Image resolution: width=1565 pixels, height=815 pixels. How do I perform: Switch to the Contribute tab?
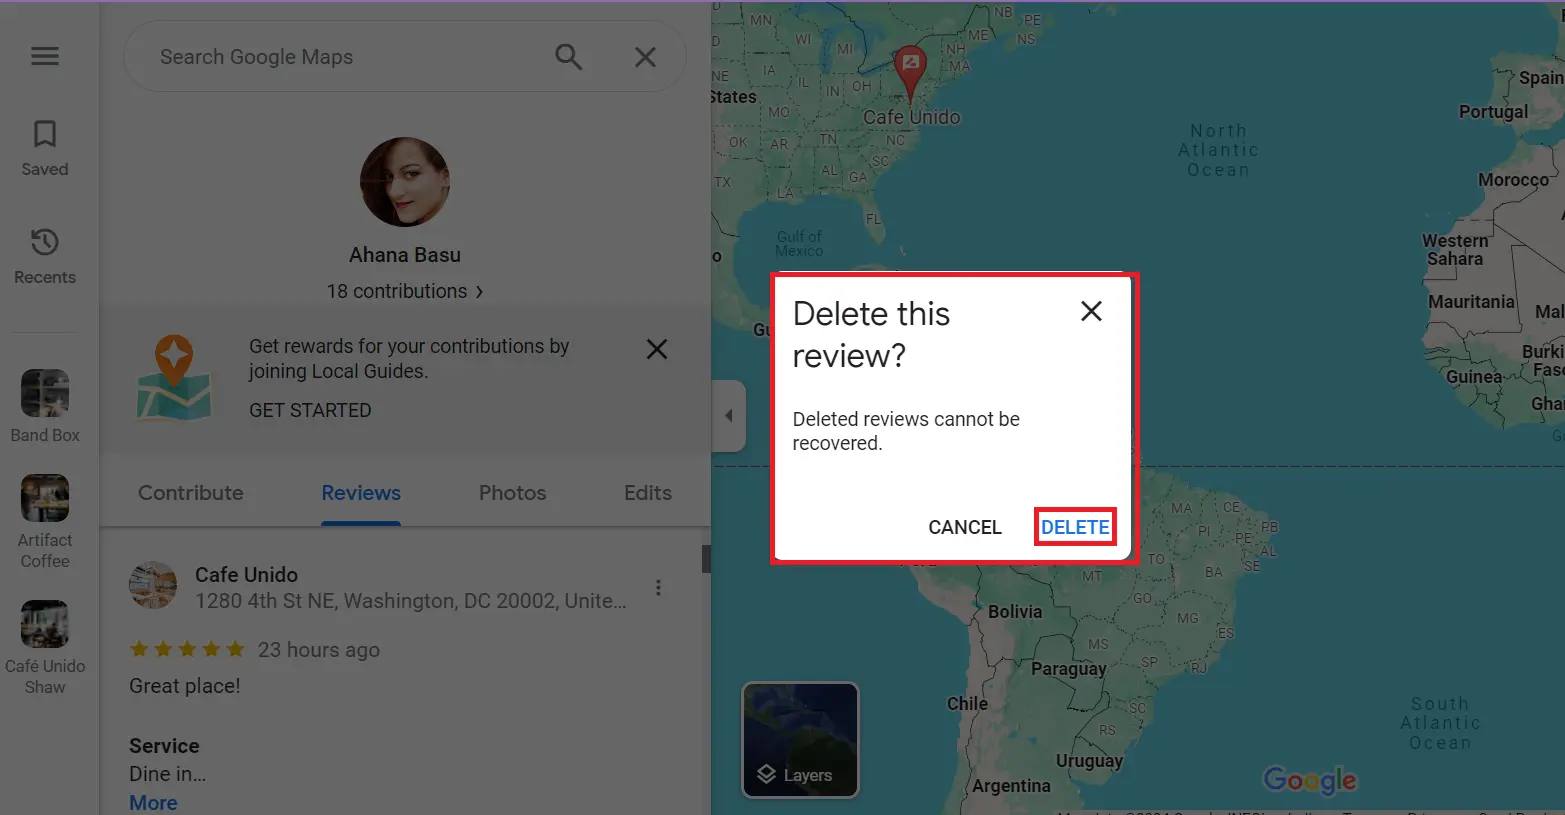click(191, 493)
